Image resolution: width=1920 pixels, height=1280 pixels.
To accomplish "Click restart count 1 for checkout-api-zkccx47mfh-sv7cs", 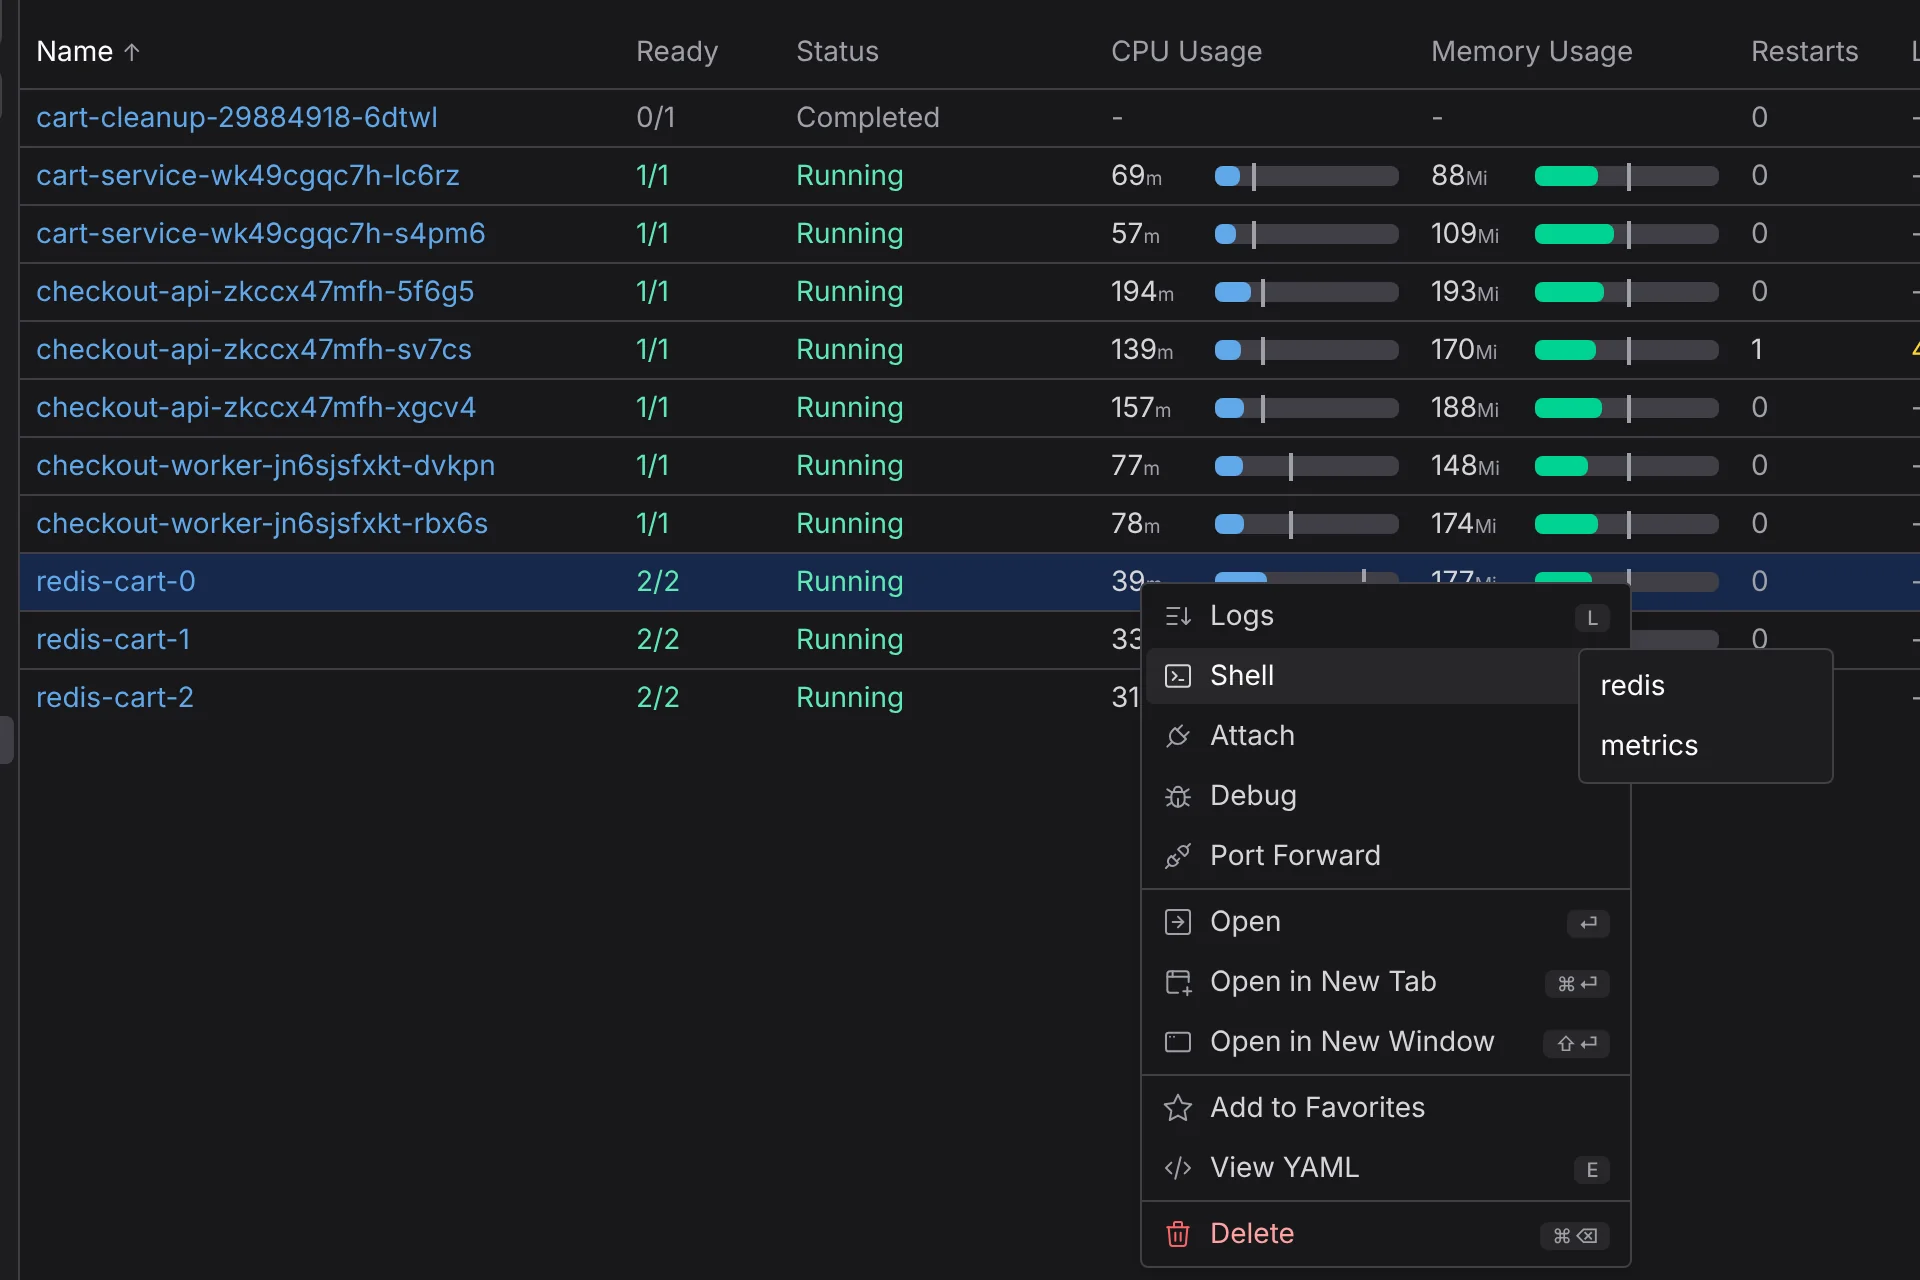I will (1757, 350).
